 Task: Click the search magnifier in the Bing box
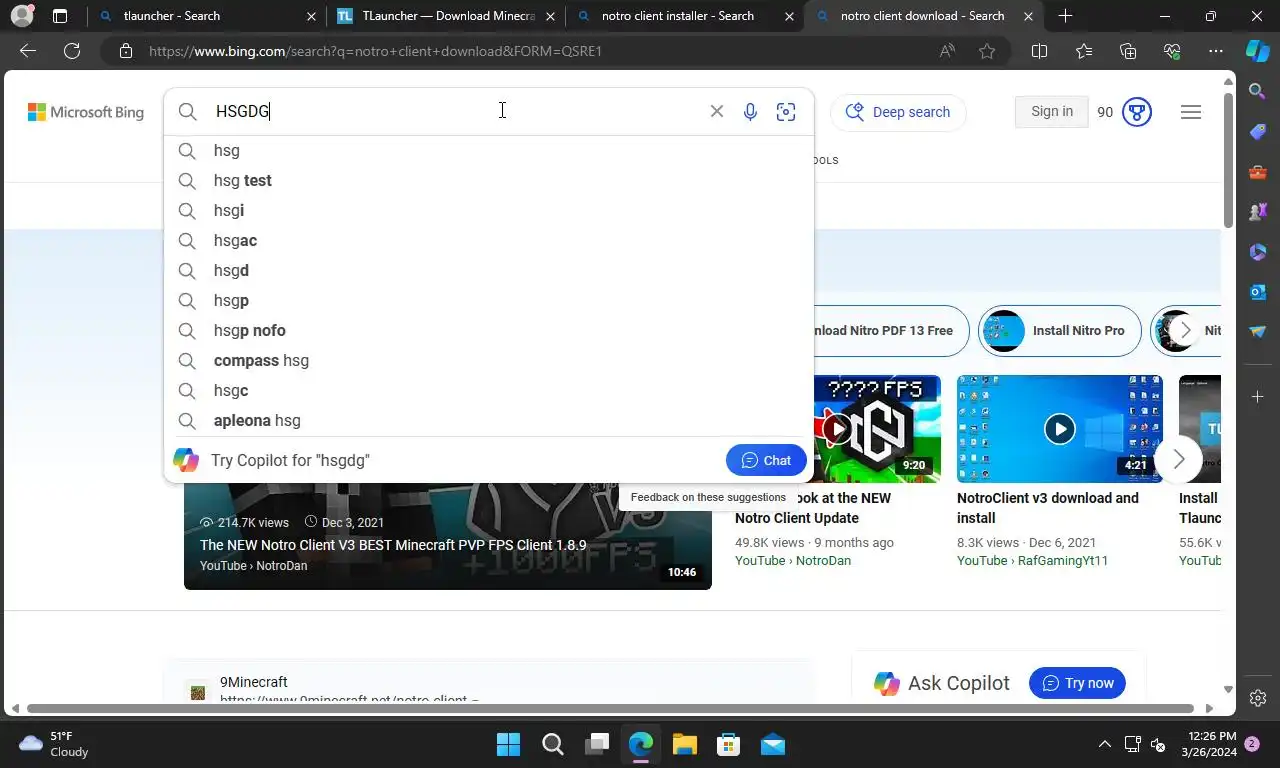point(188,111)
